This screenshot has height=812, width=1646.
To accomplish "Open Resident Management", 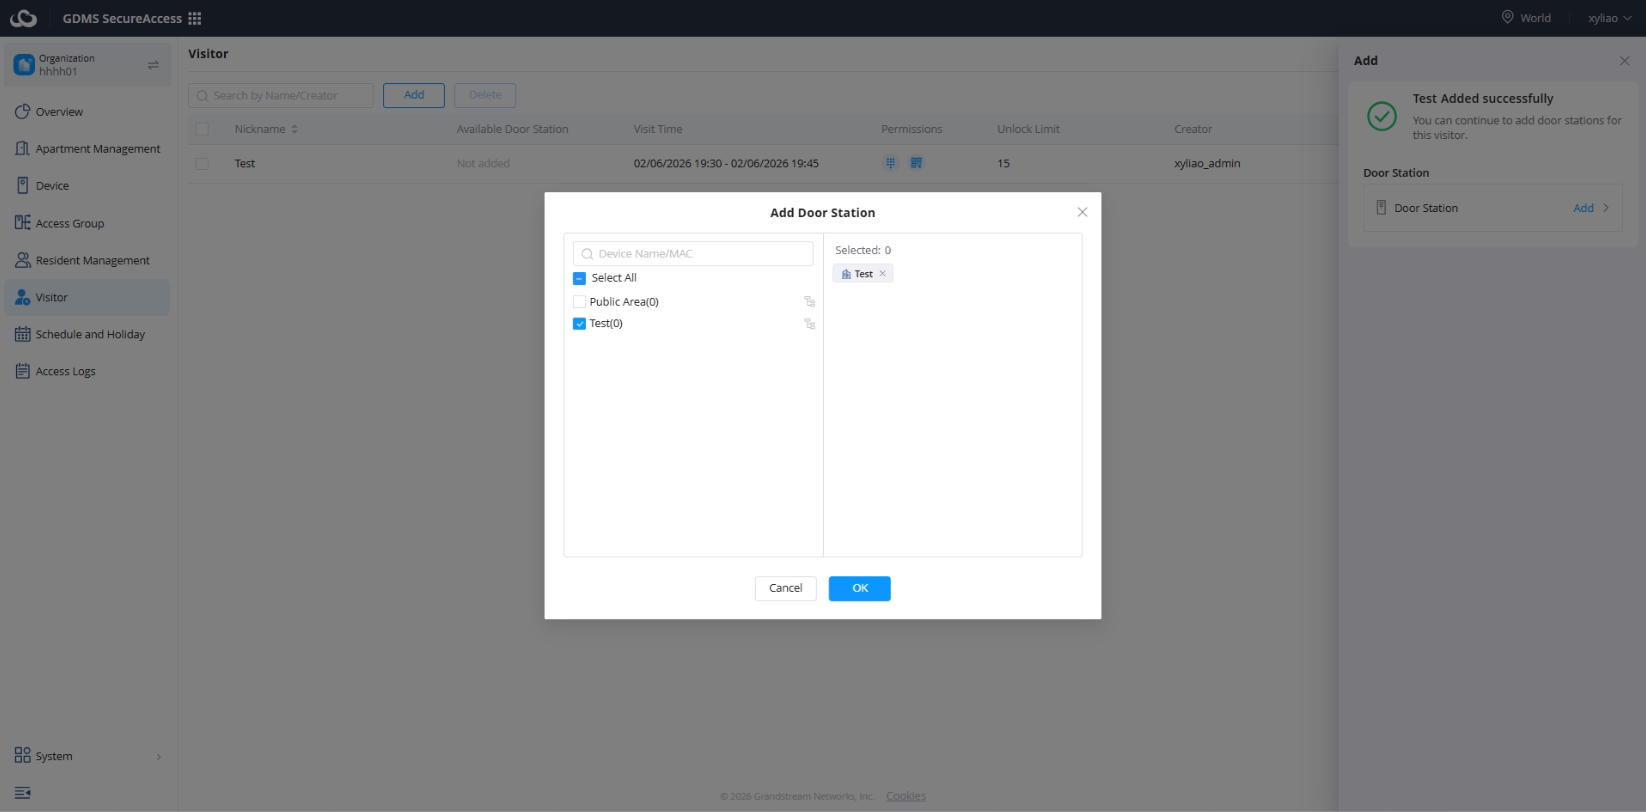I will [x=93, y=260].
